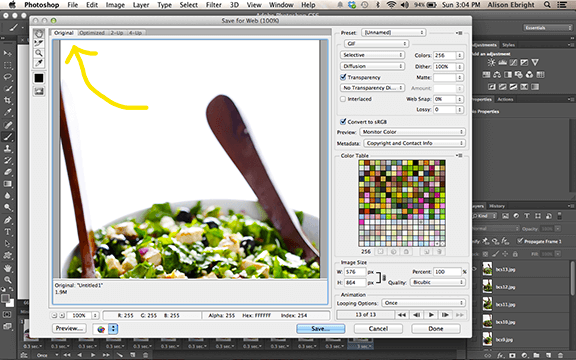The image size is (576, 360).
Task: Select the Gradient tool in Photoshop toolbar
Action: tap(7, 184)
